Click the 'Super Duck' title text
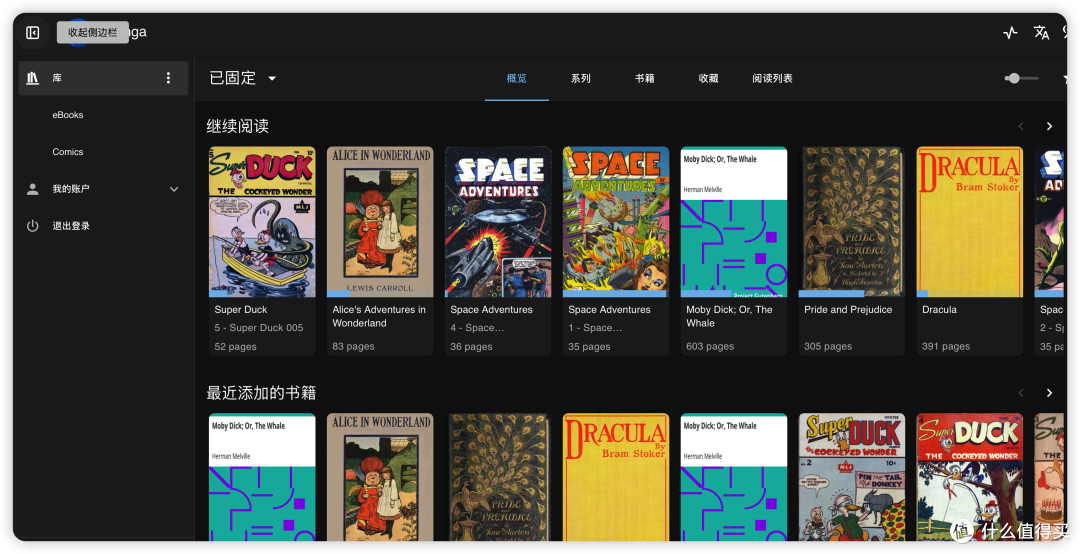This screenshot has height=554, width=1080. [x=240, y=309]
